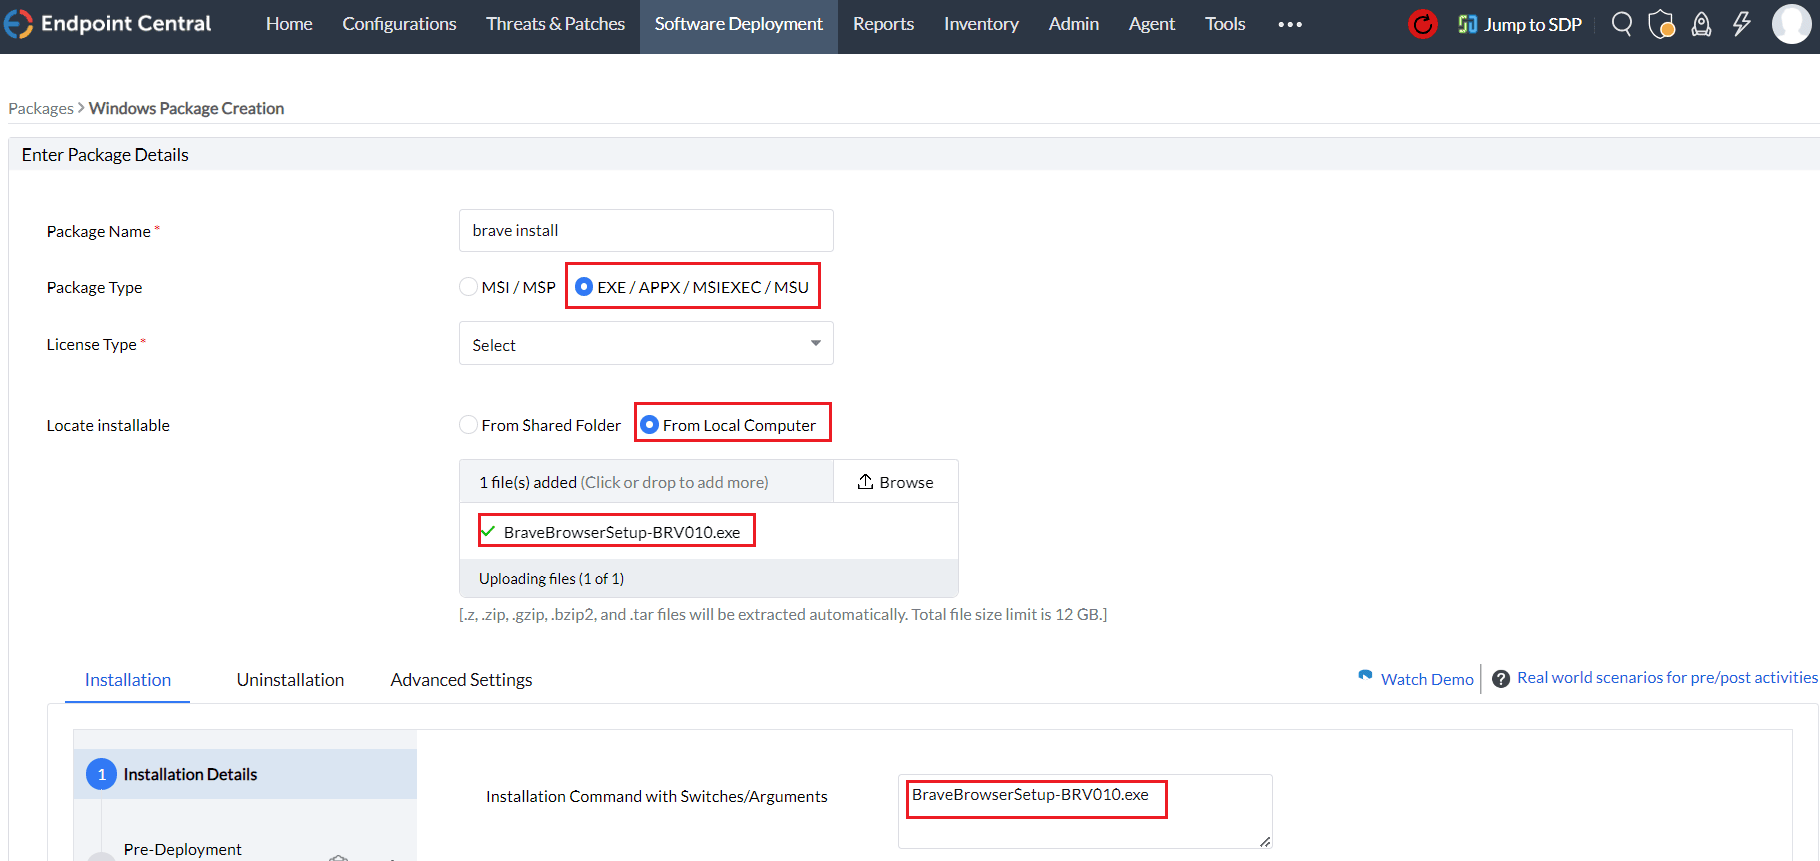
Task: Select the Installation Details step
Action: tap(245, 774)
